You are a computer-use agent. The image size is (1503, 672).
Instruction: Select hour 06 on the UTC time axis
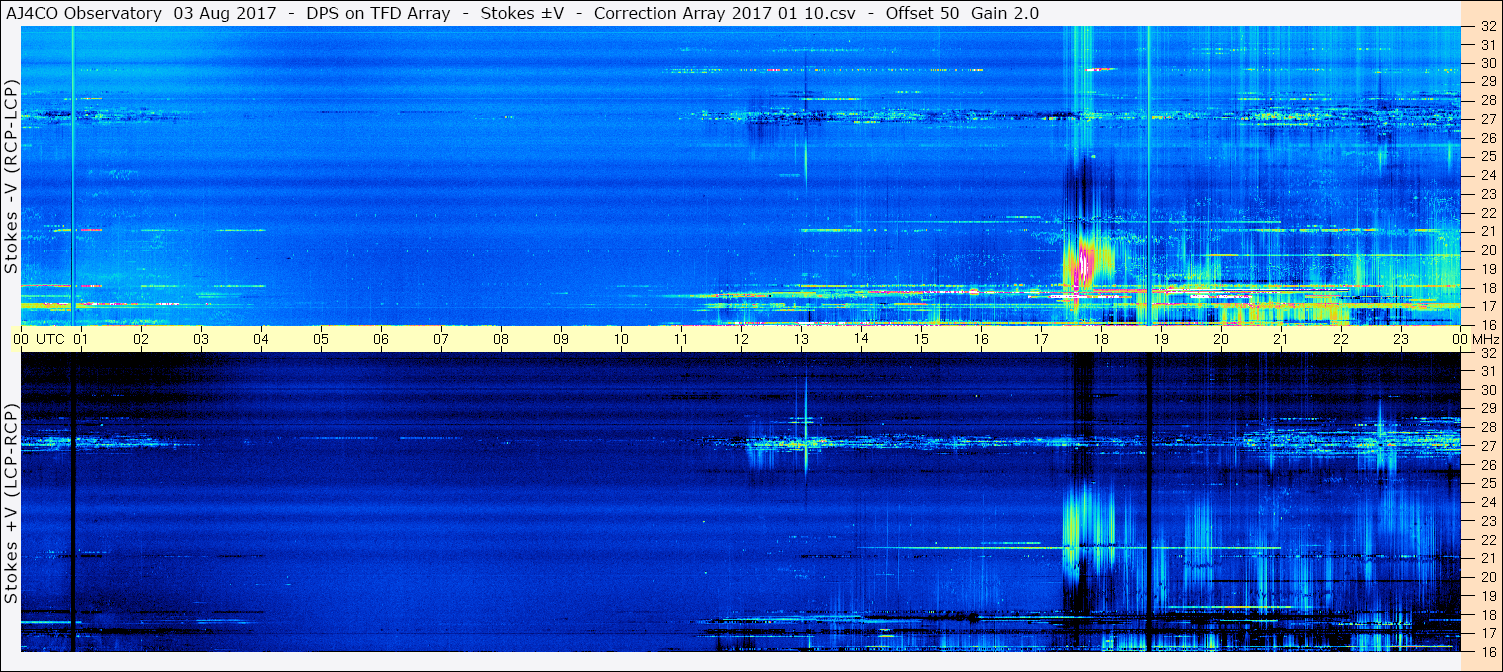tap(381, 339)
